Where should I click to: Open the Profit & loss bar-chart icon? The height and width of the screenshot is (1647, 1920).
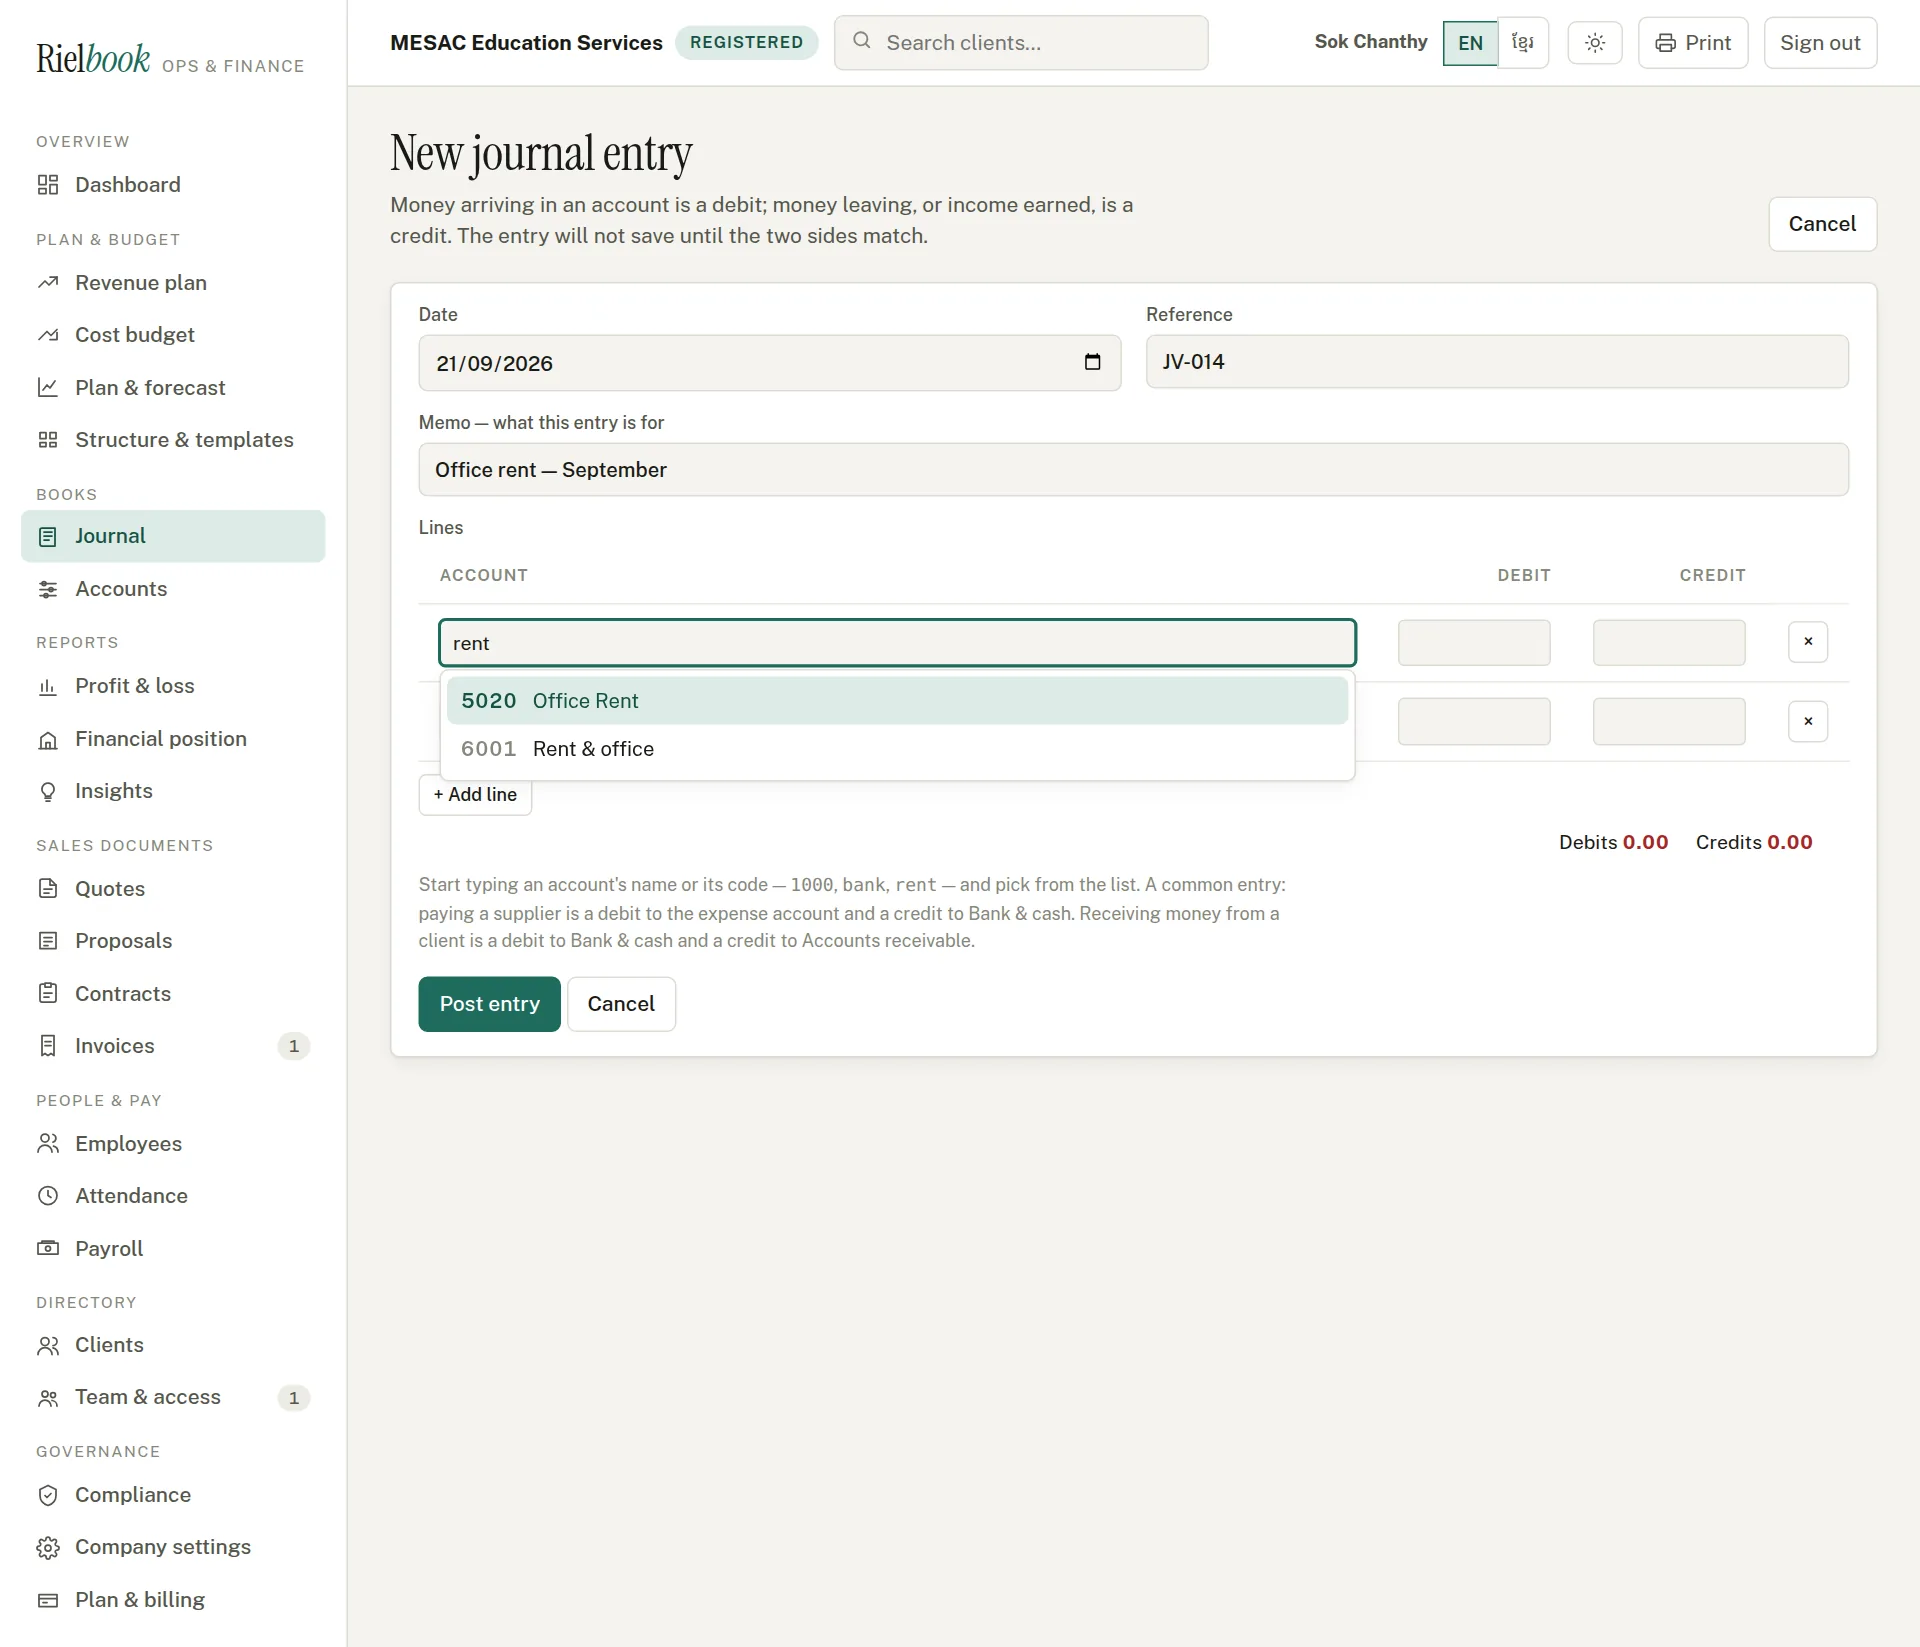(48, 686)
